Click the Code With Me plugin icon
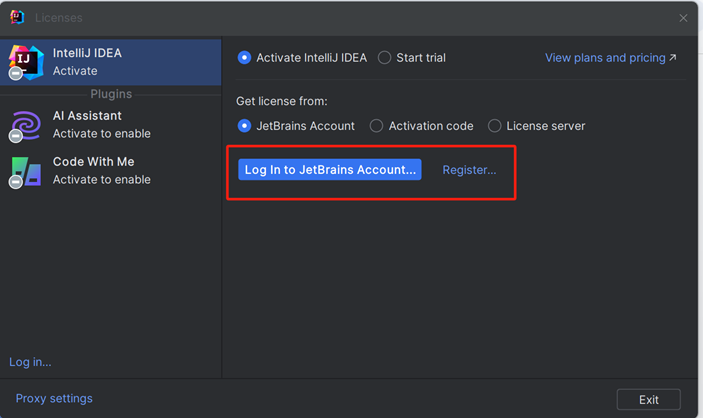The width and height of the screenshot is (703, 418). tap(26, 171)
